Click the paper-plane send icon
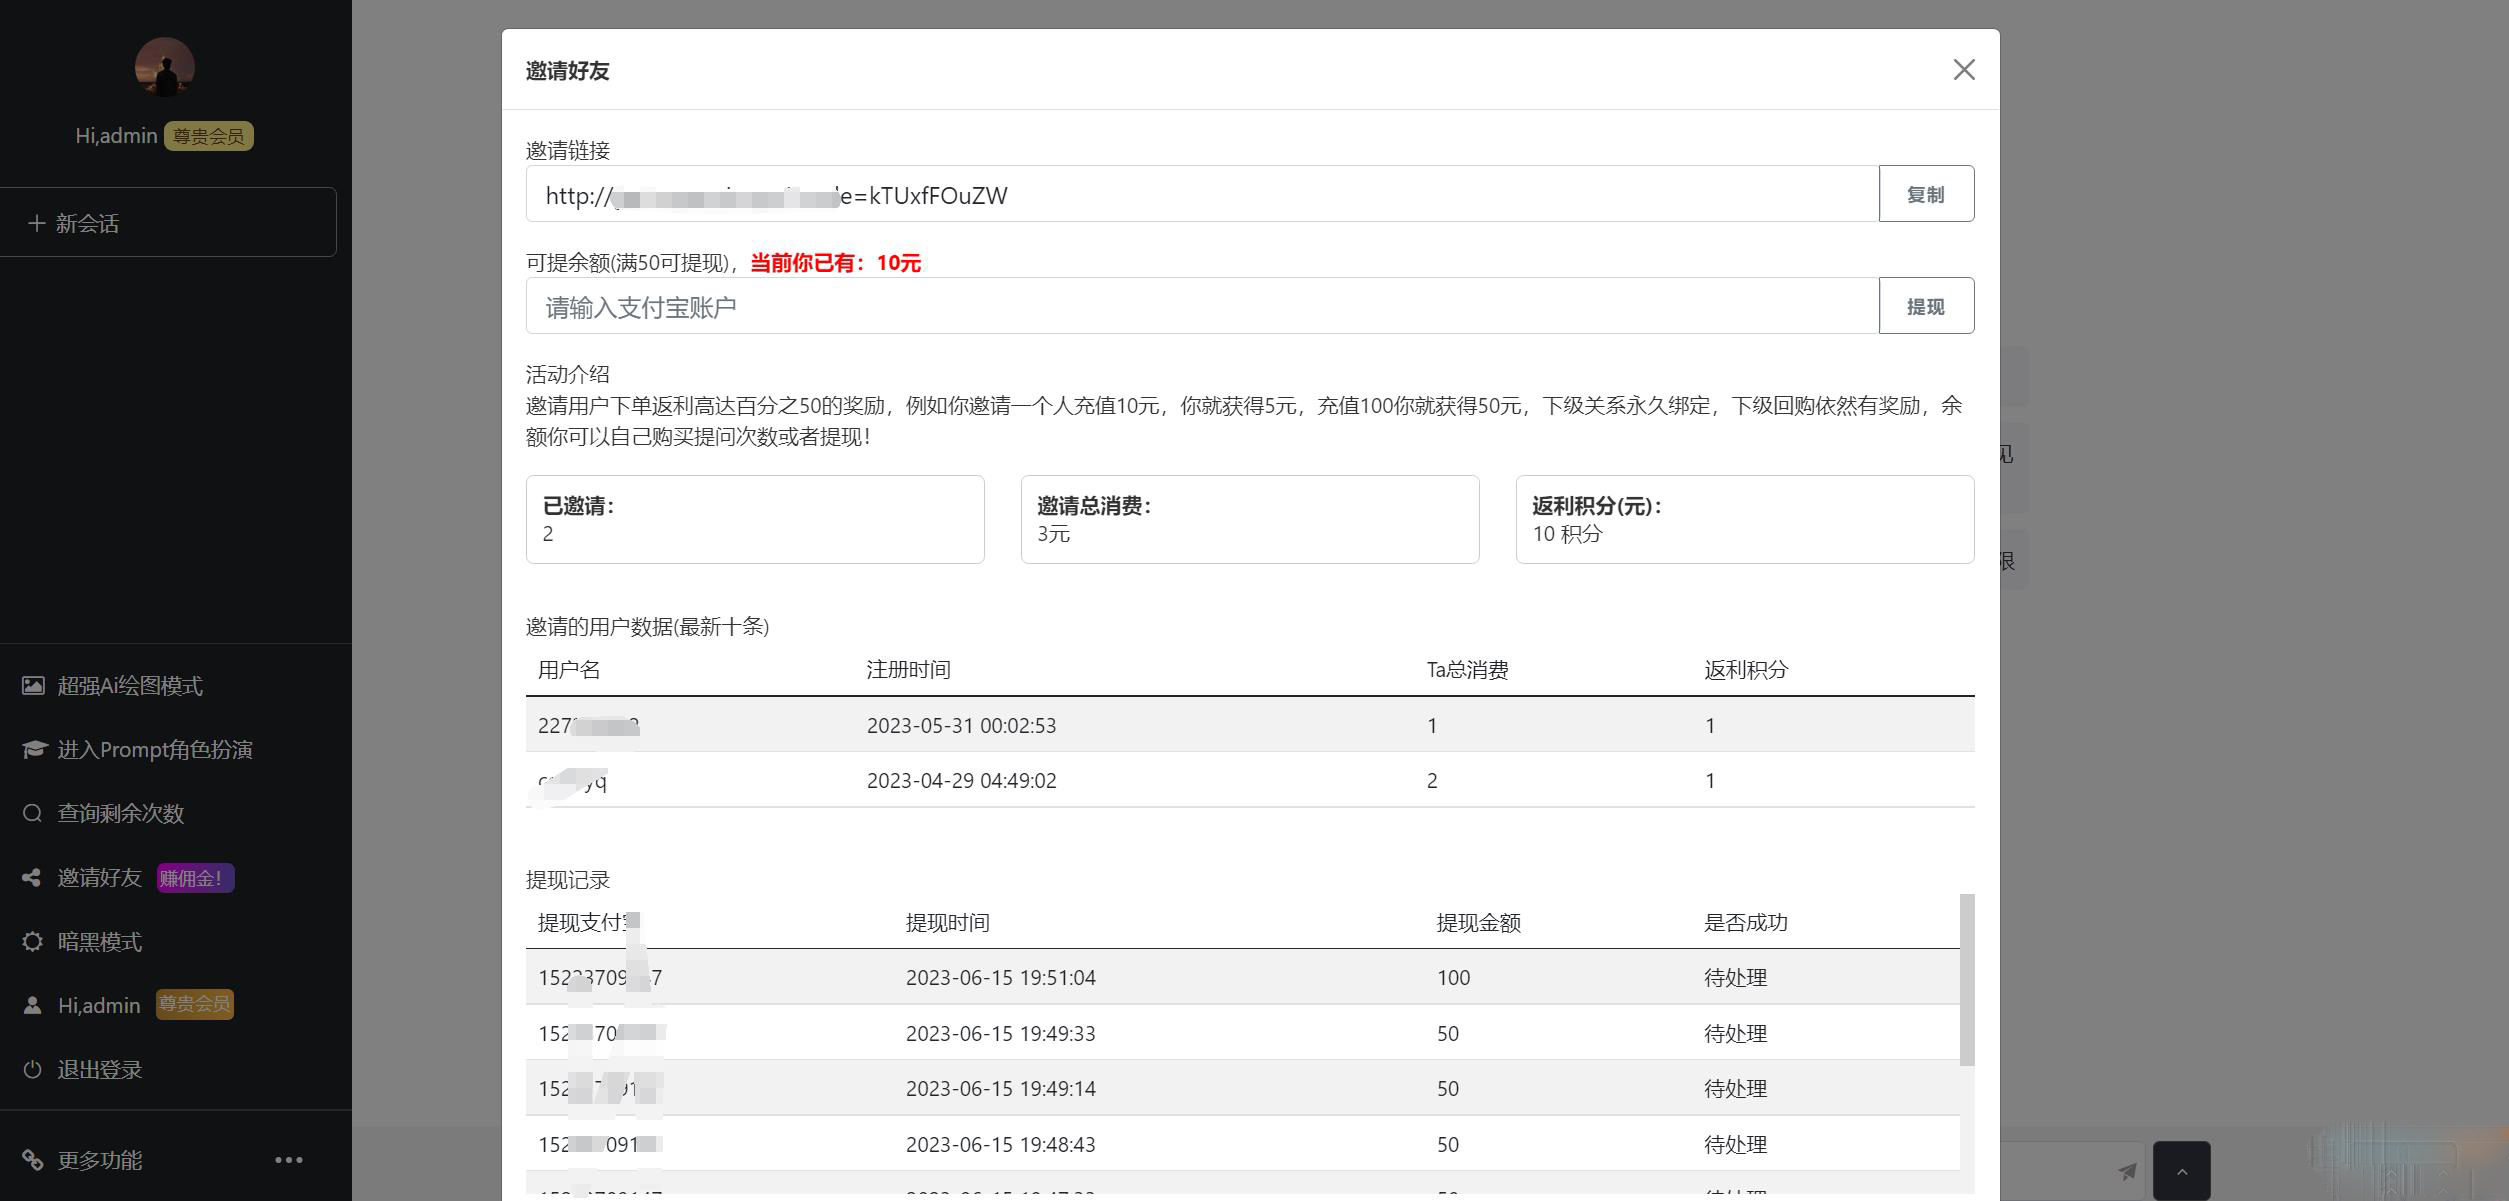2509x1201 pixels. coord(2127,1171)
